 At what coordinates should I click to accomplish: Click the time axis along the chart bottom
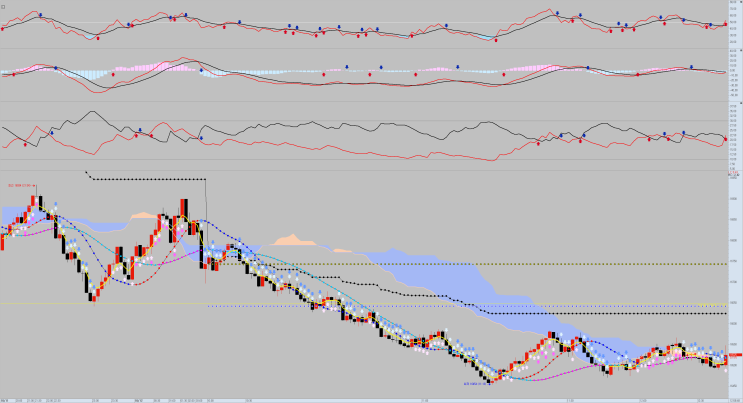click(x=363, y=400)
